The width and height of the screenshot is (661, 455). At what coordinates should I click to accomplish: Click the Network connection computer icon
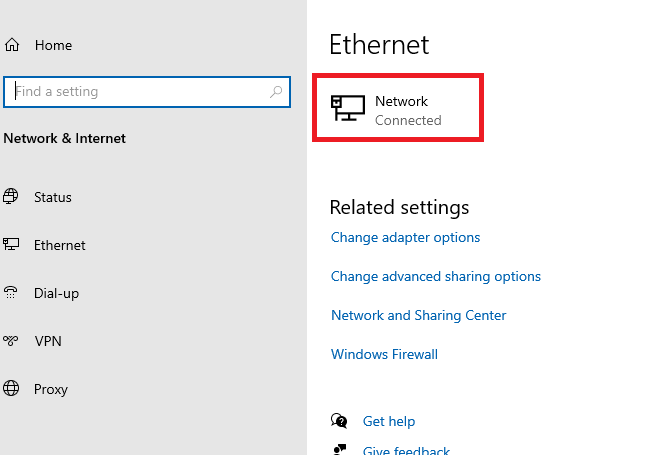point(348,108)
